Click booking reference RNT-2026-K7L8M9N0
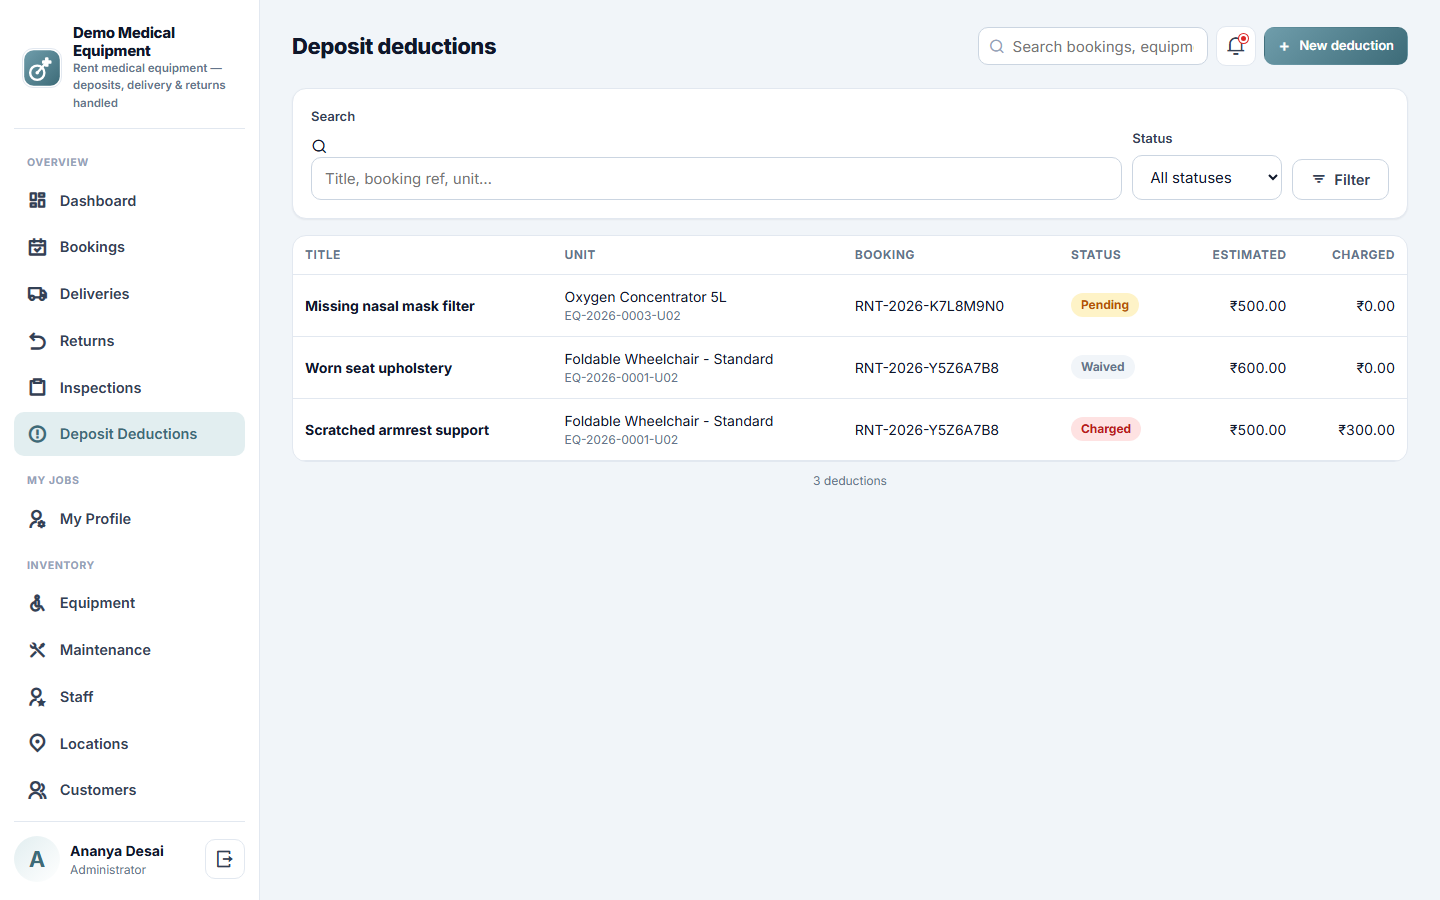Viewport: 1440px width, 900px height. click(x=929, y=306)
